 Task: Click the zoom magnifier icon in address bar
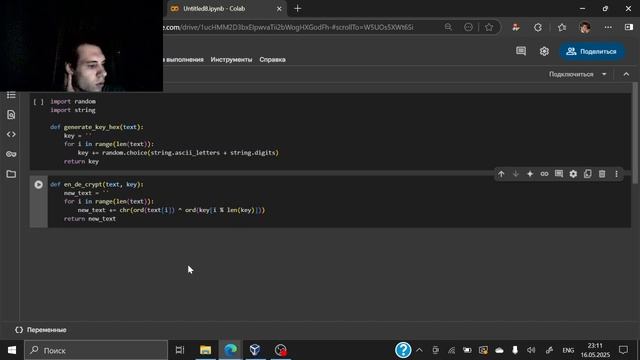[x=448, y=27]
